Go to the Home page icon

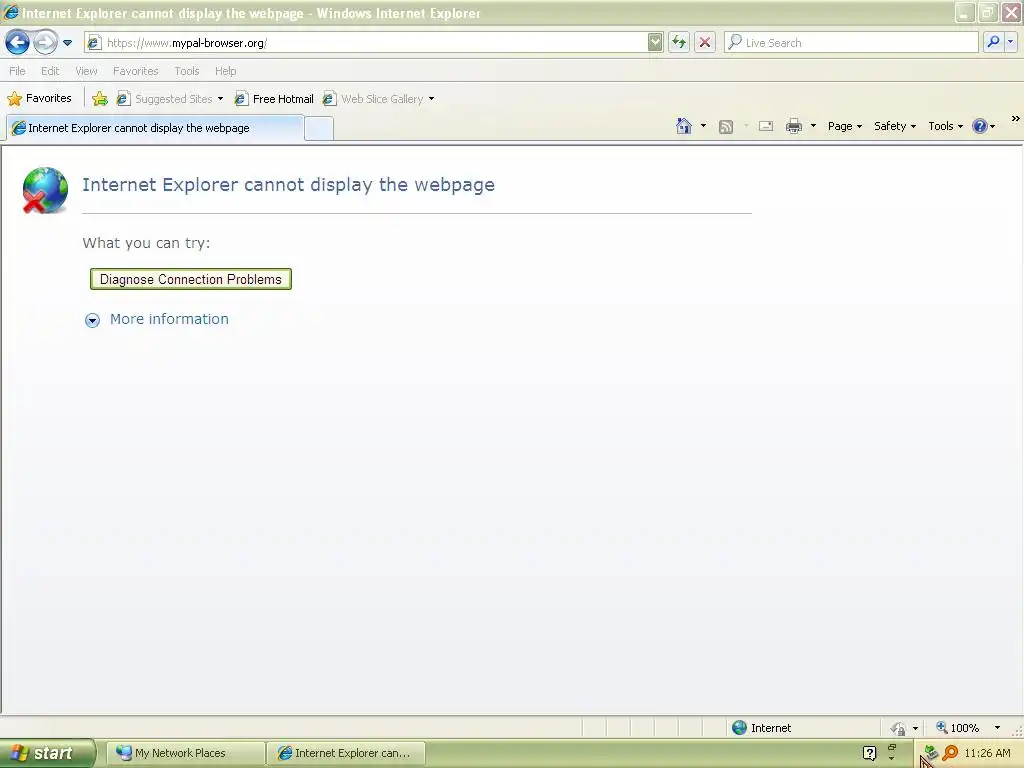684,126
